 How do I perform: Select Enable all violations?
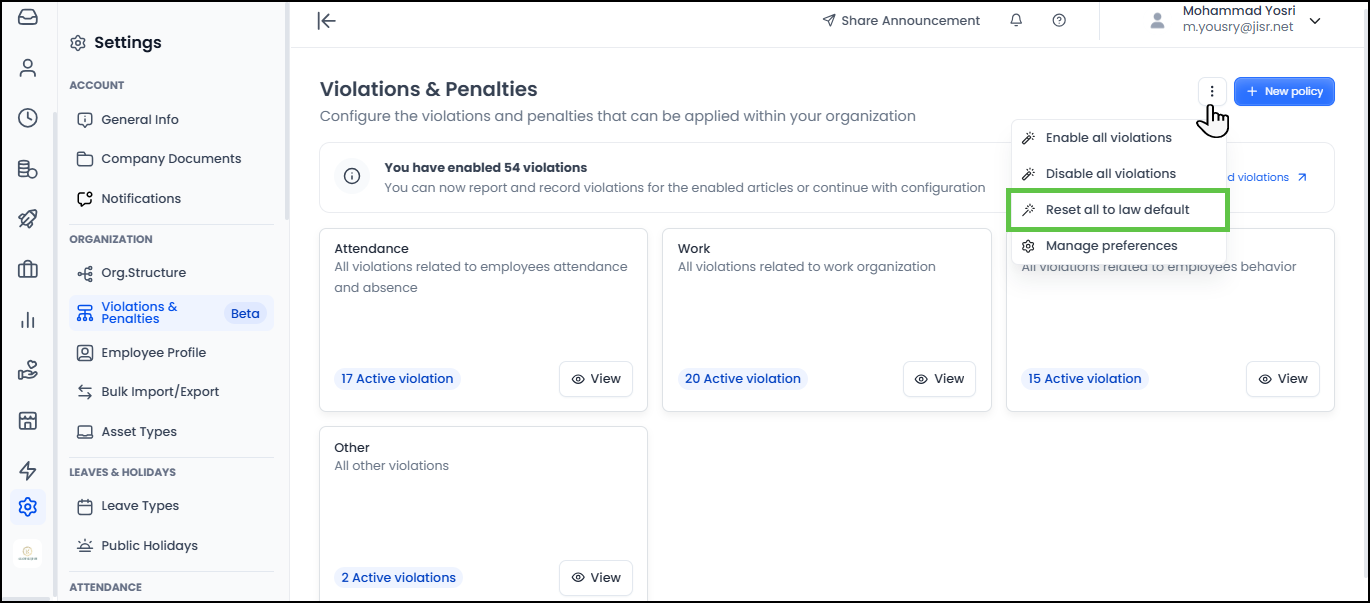point(1108,138)
